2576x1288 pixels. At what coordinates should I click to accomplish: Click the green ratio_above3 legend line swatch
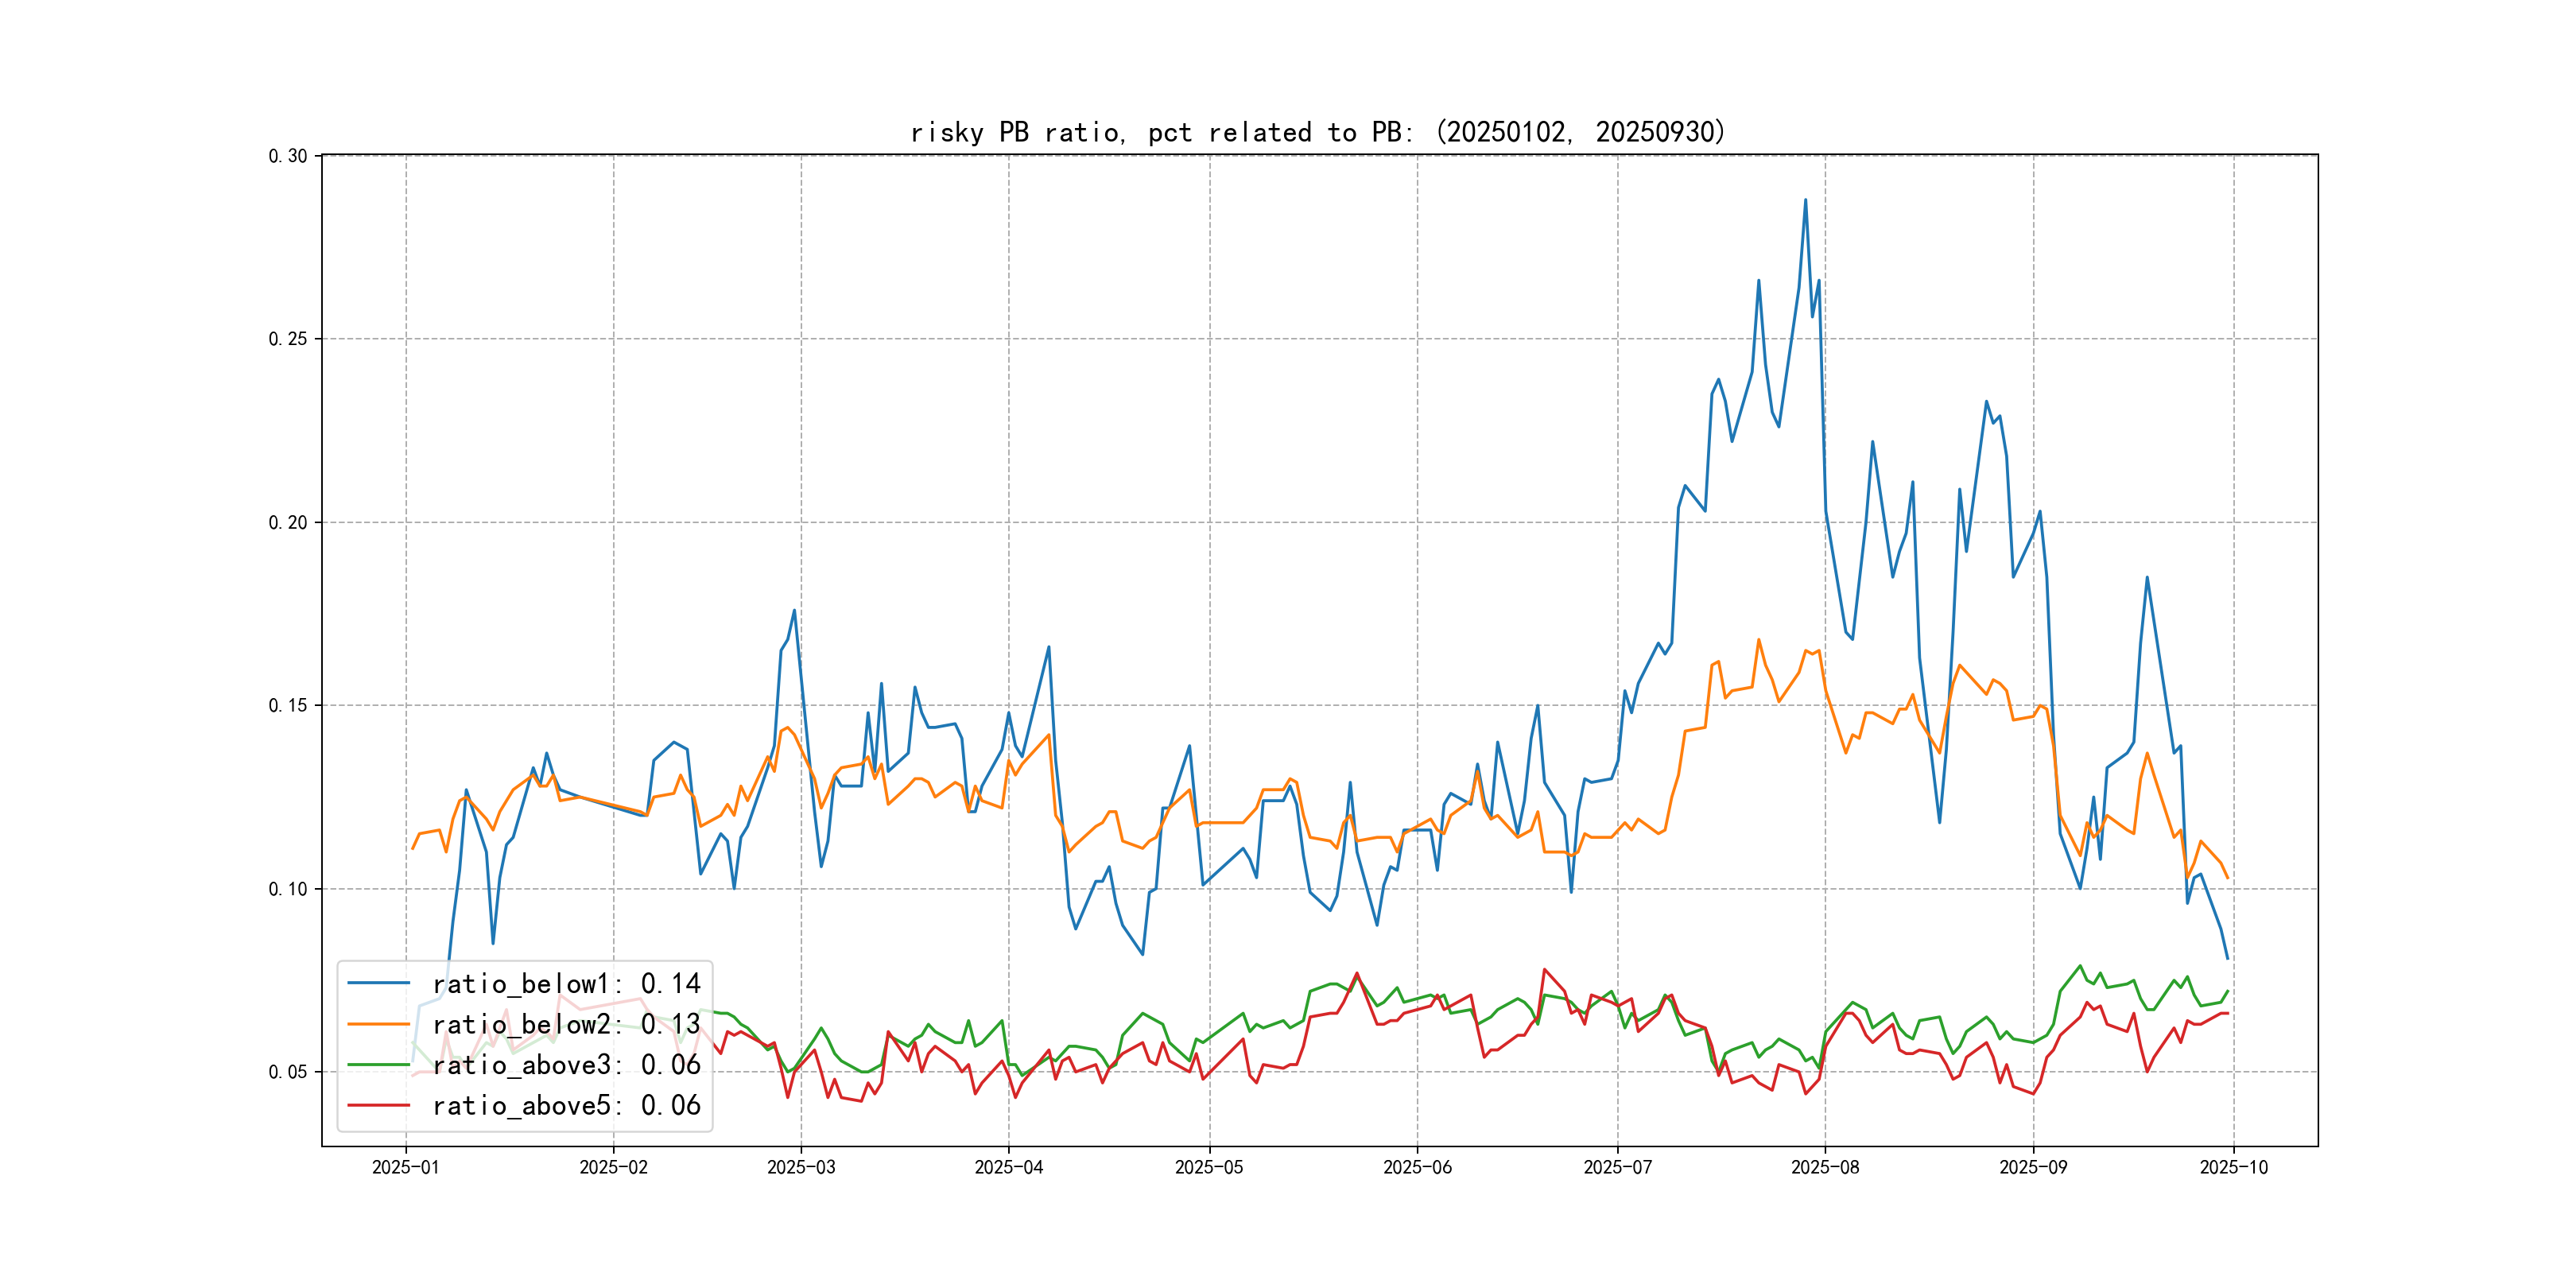(x=378, y=1065)
